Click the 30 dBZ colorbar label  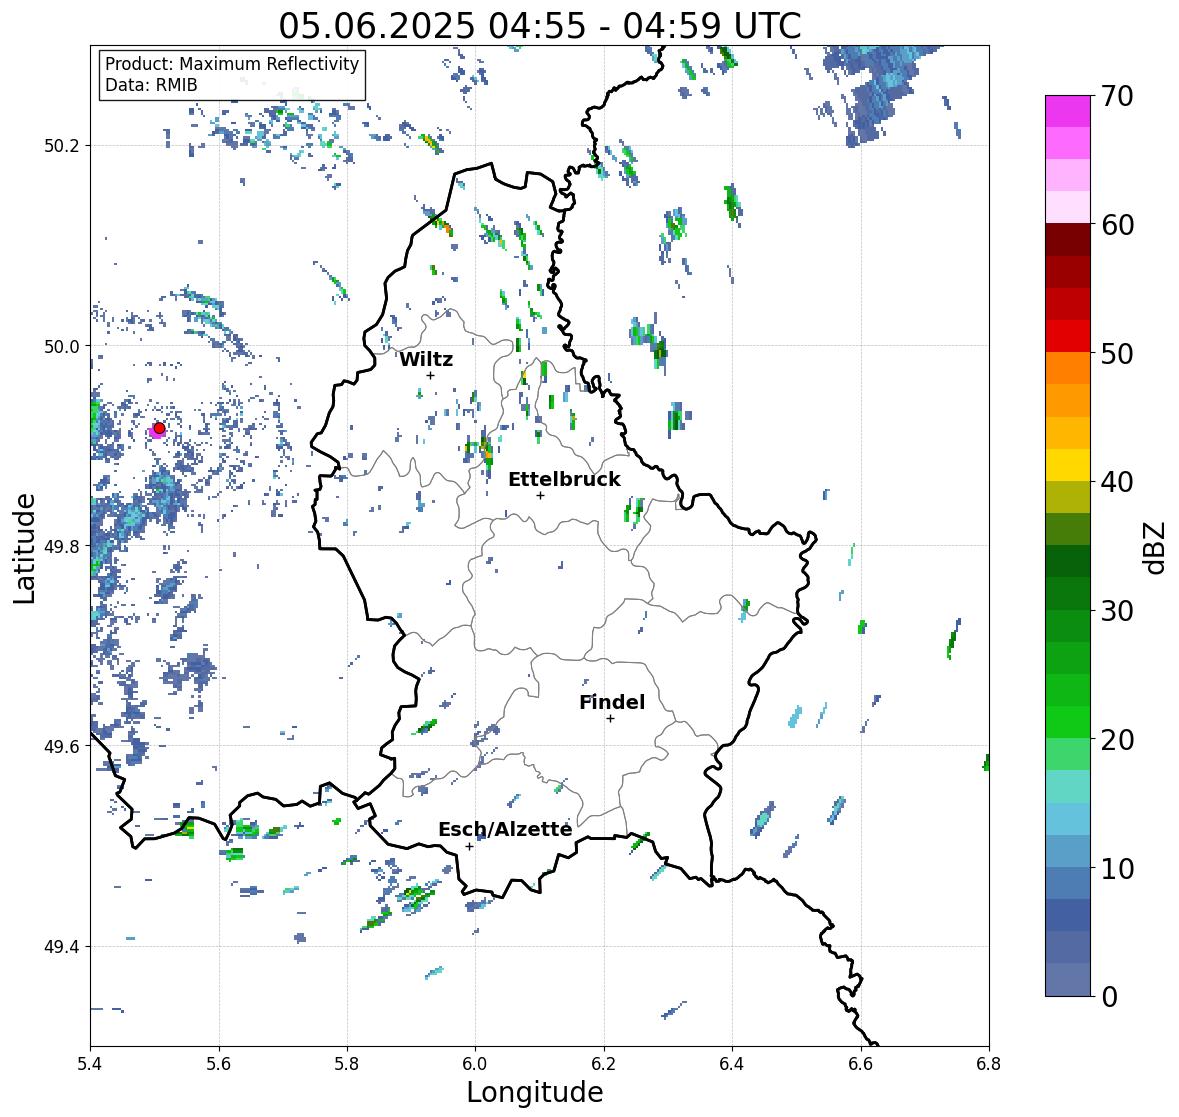coord(1117,610)
